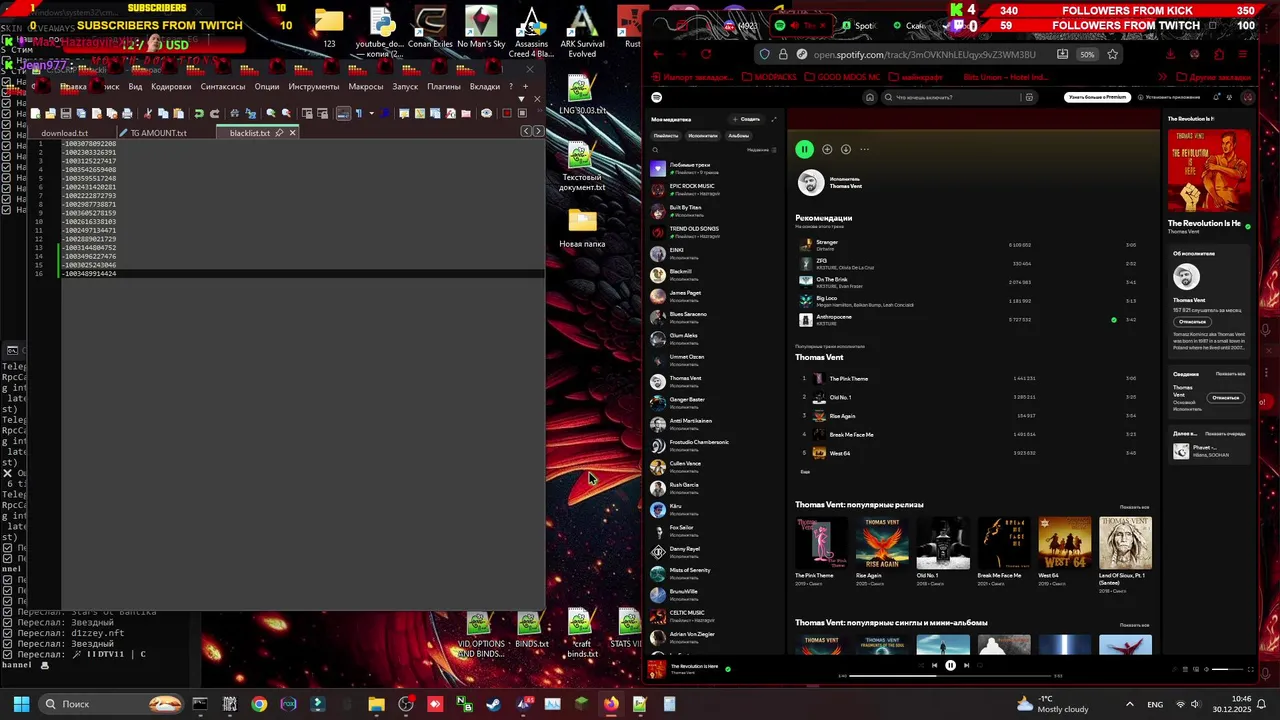Image resolution: width=1280 pixels, height=720 pixels.
Task: Pause playback in the bottom Spotify player bar
Action: tap(950, 665)
